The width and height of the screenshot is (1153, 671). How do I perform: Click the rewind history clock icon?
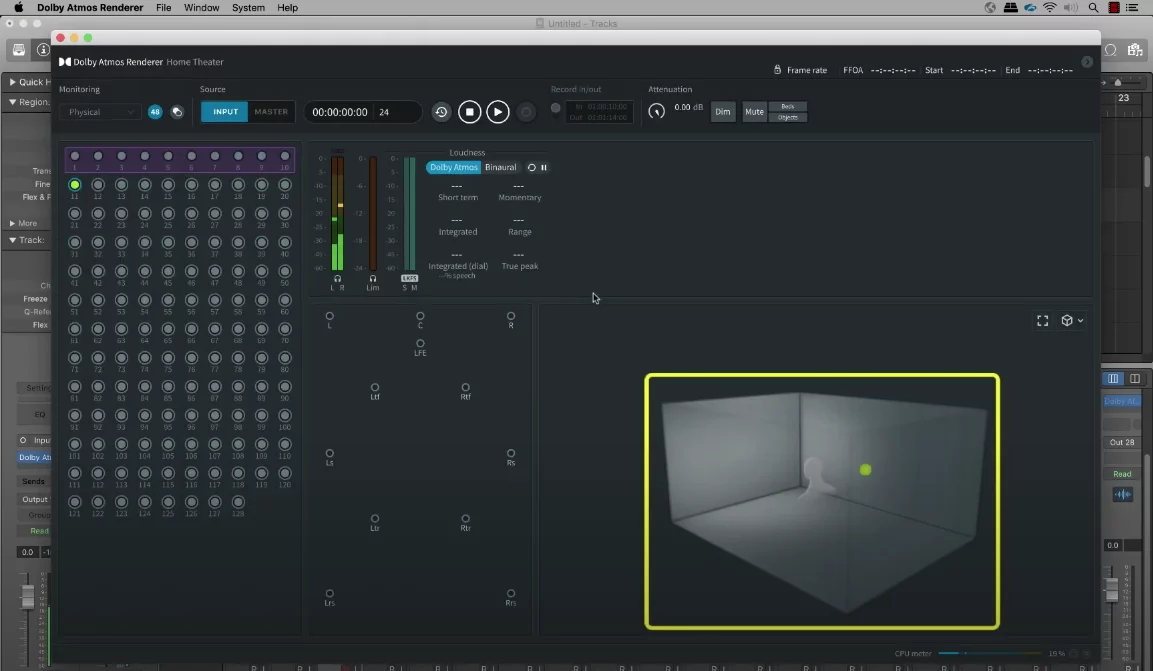click(x=441, y=112)
